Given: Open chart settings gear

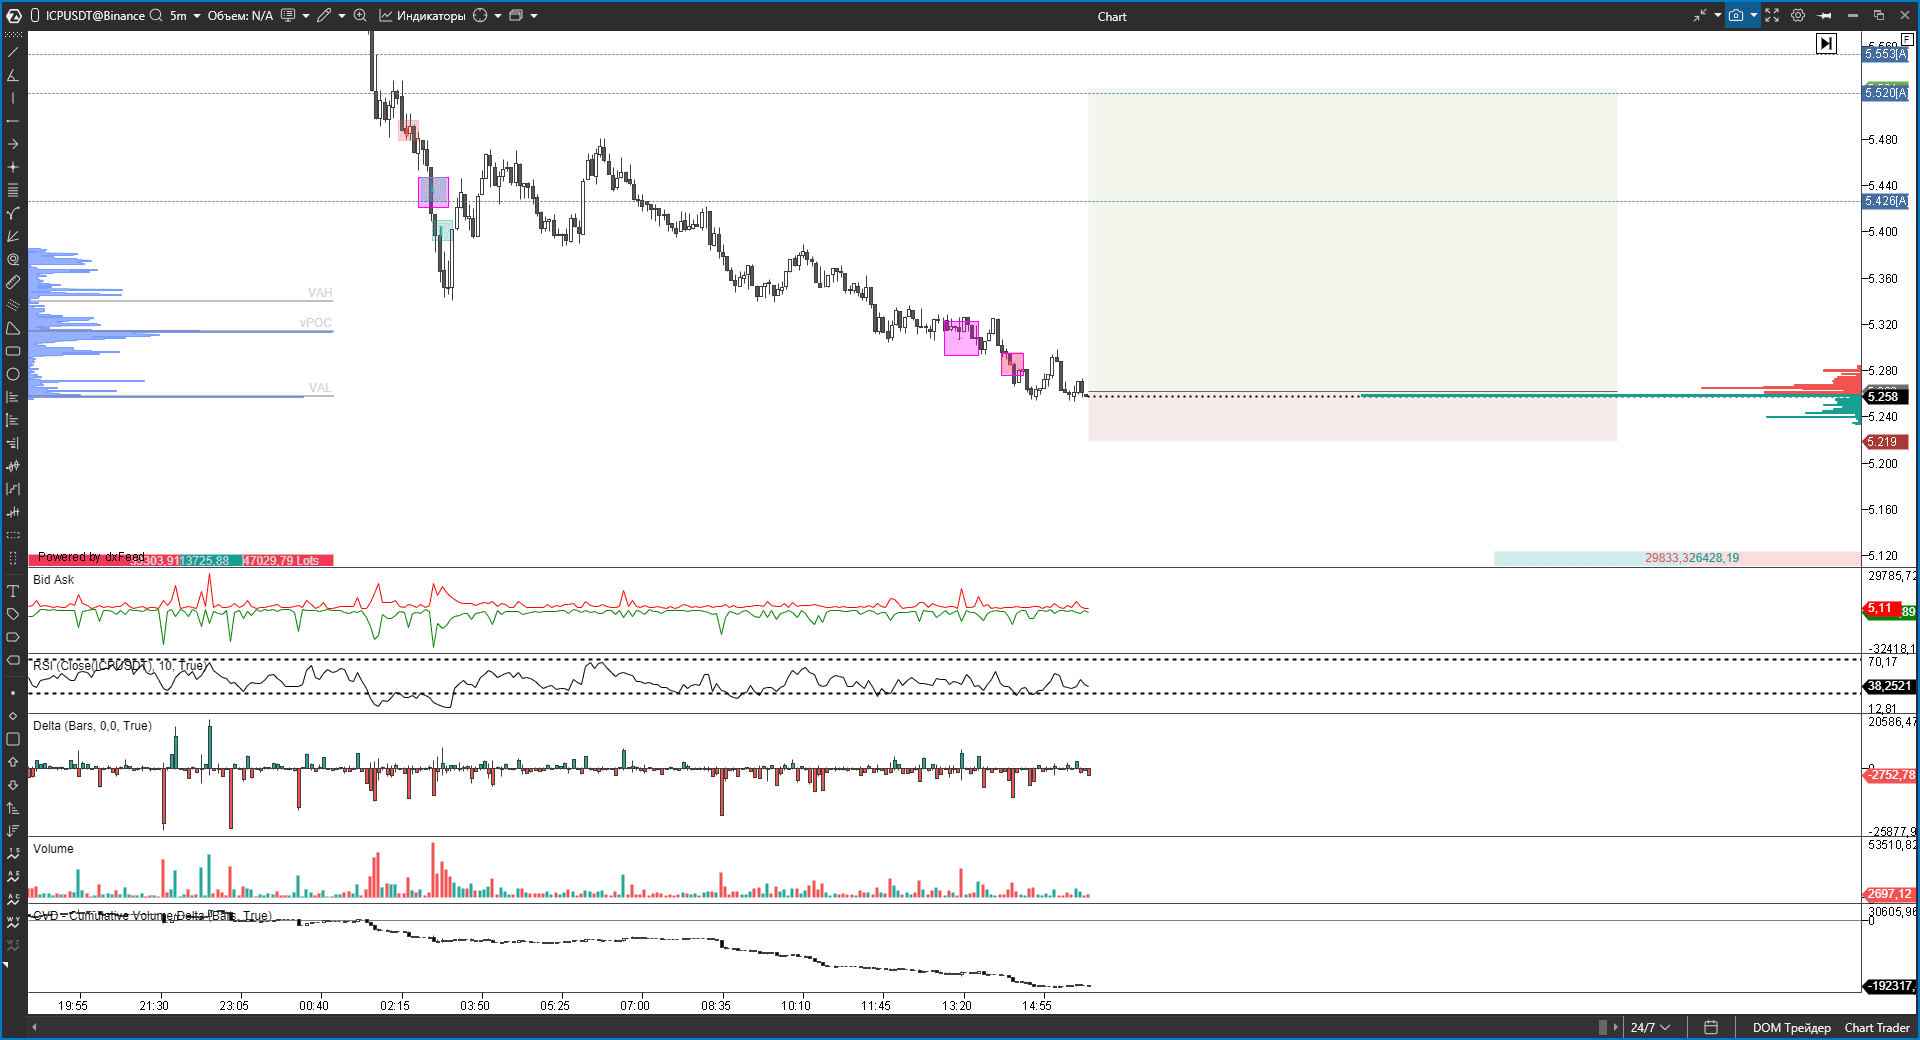Looking at the screenshot, I should coord(1798,16).
